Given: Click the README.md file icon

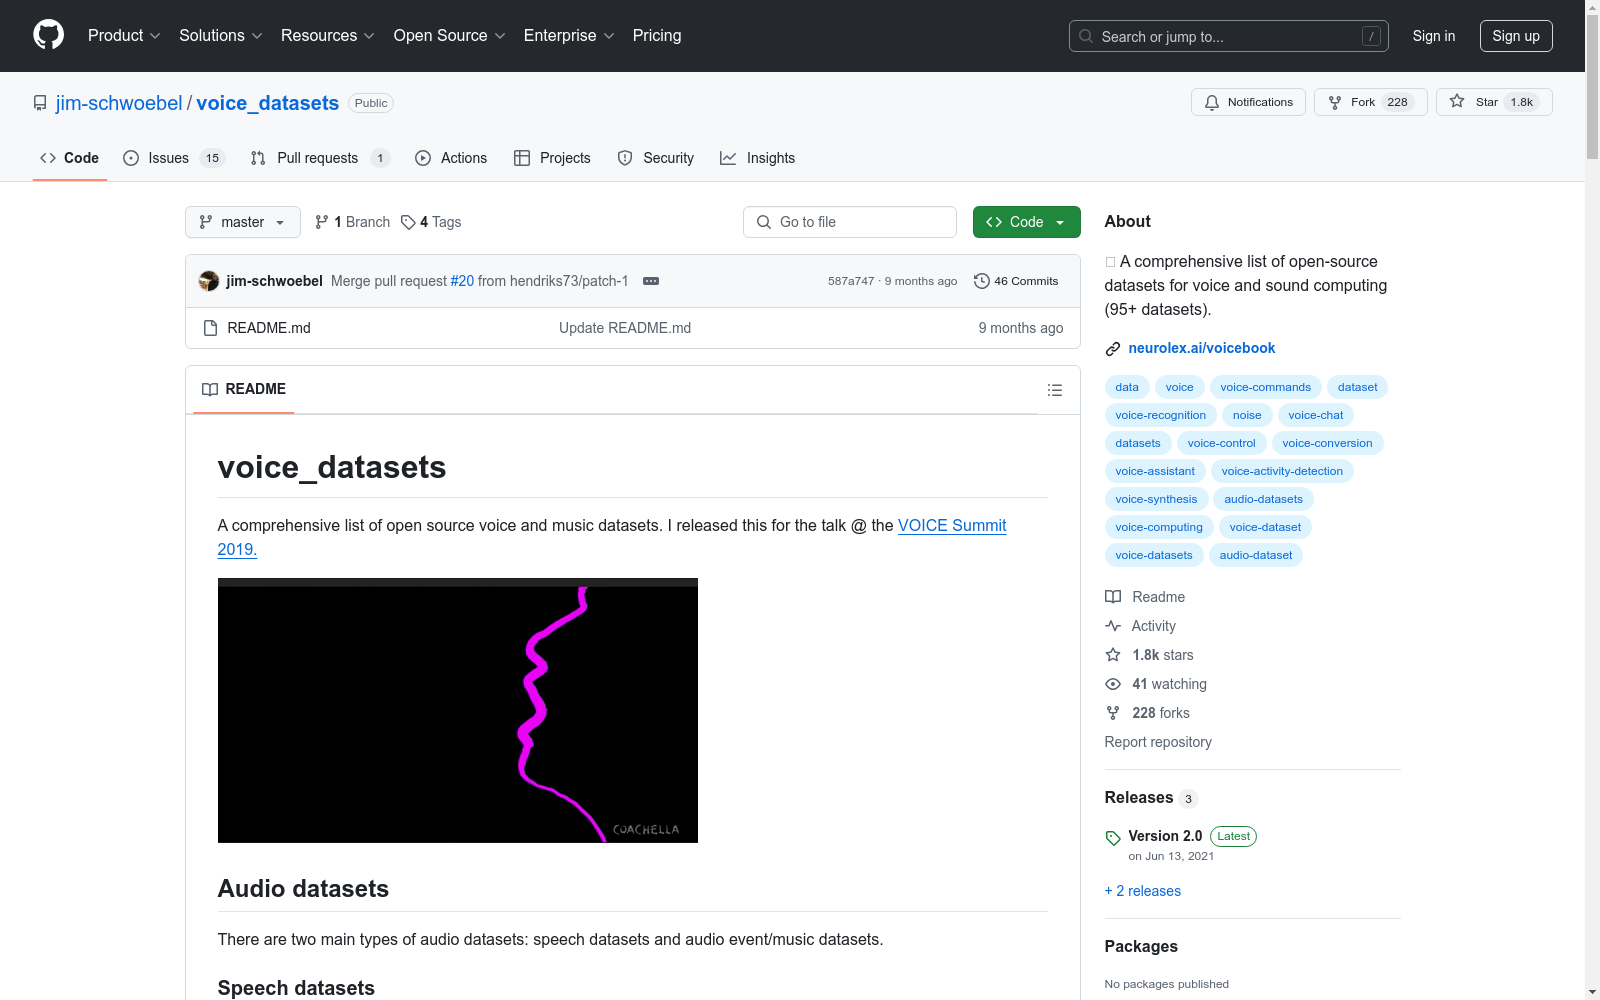Looking at the screenshot, I should pos(210,328).
